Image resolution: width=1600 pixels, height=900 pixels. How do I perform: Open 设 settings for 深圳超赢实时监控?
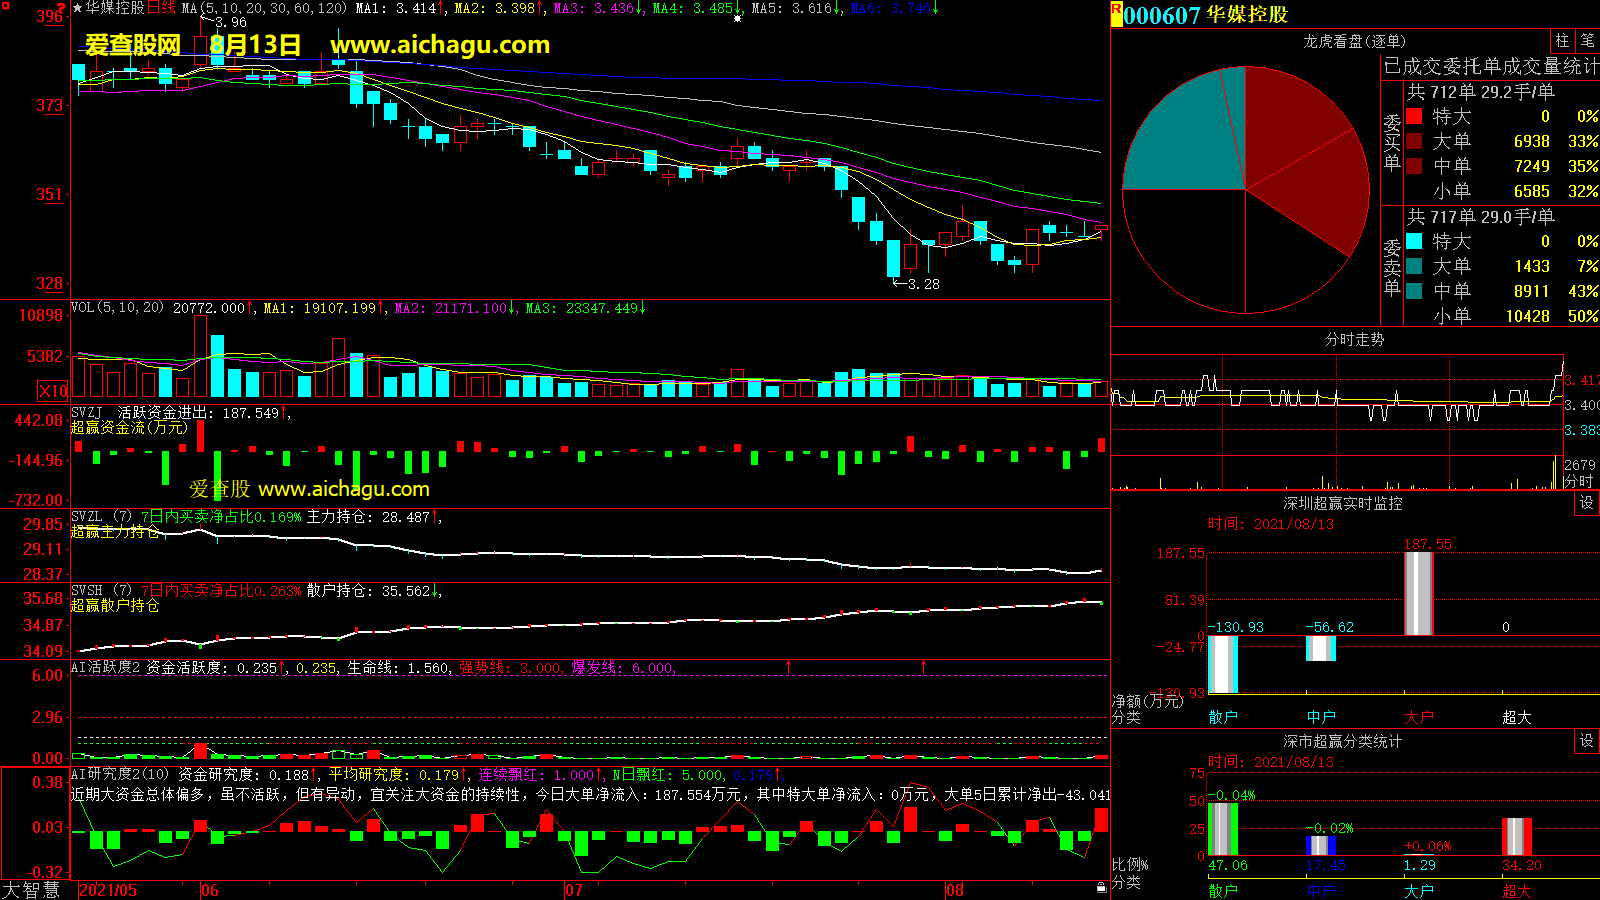(1586, 503)
